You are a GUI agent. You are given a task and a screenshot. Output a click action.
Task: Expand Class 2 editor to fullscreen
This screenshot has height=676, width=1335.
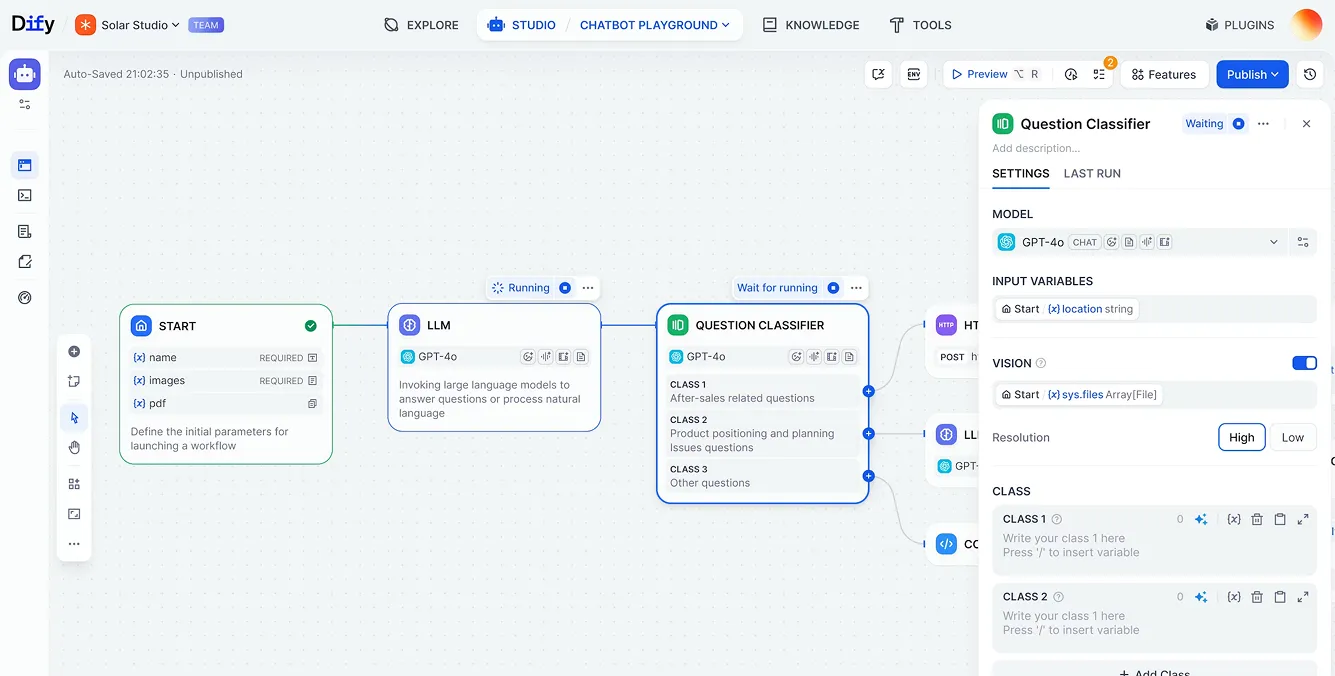pos(1303,597)
